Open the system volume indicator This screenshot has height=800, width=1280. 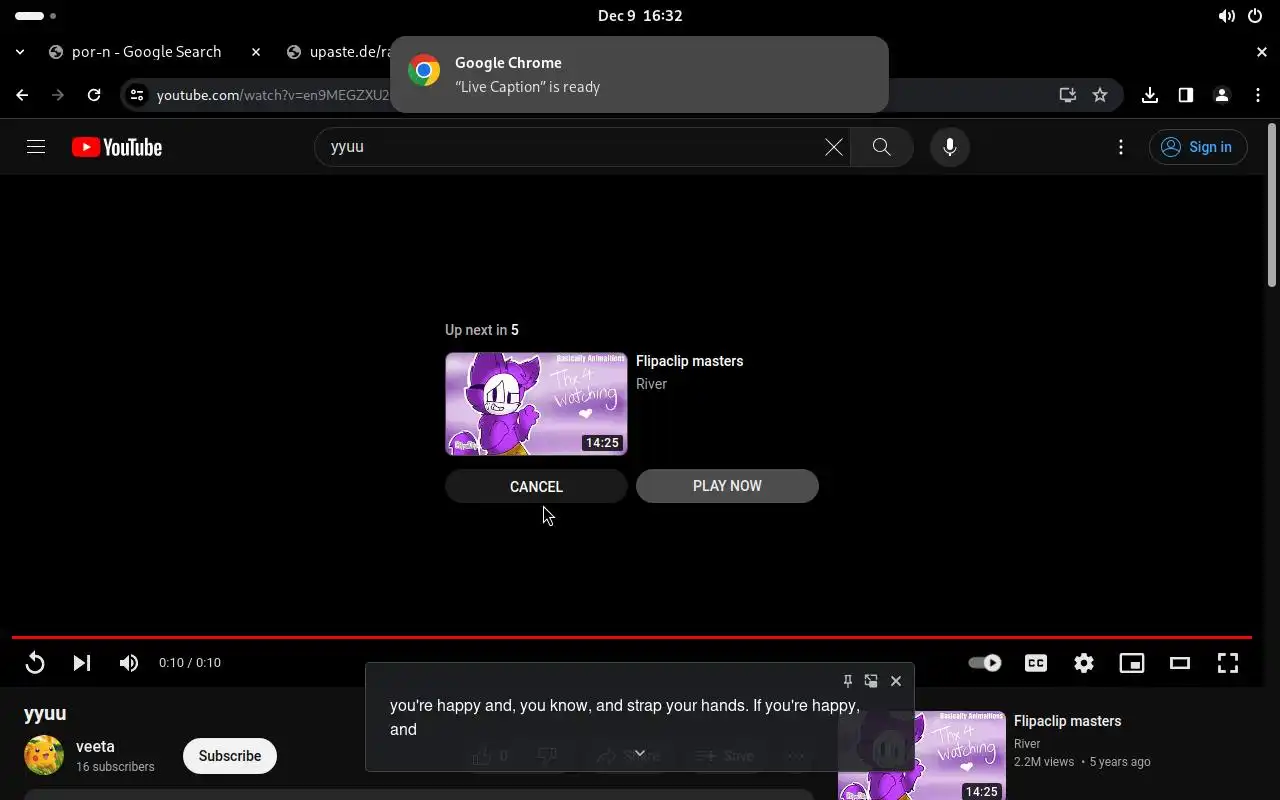[x=1226, y=16]
